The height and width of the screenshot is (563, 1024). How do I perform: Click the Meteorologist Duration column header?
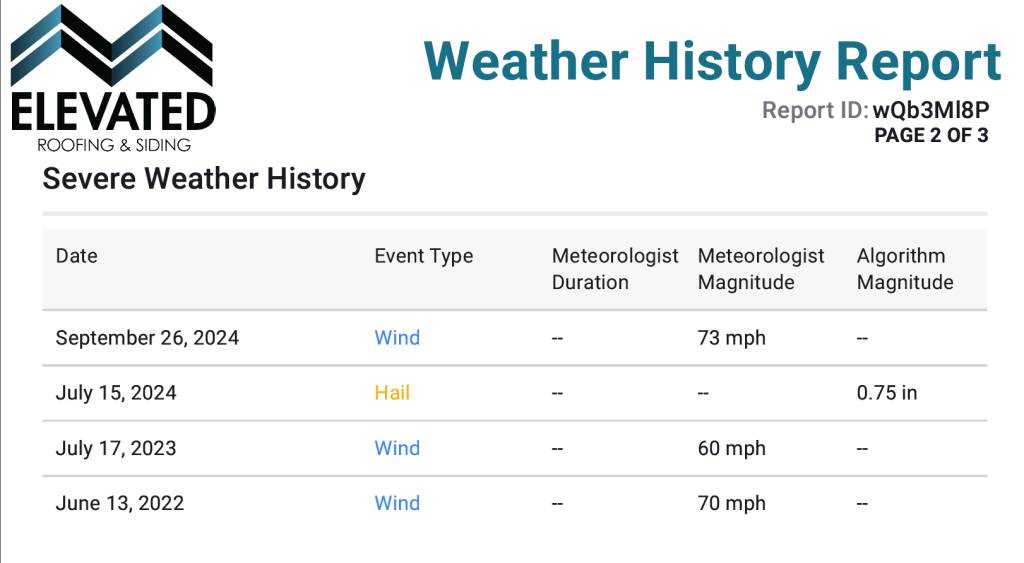pyautogui.click(x=614, y=269)
